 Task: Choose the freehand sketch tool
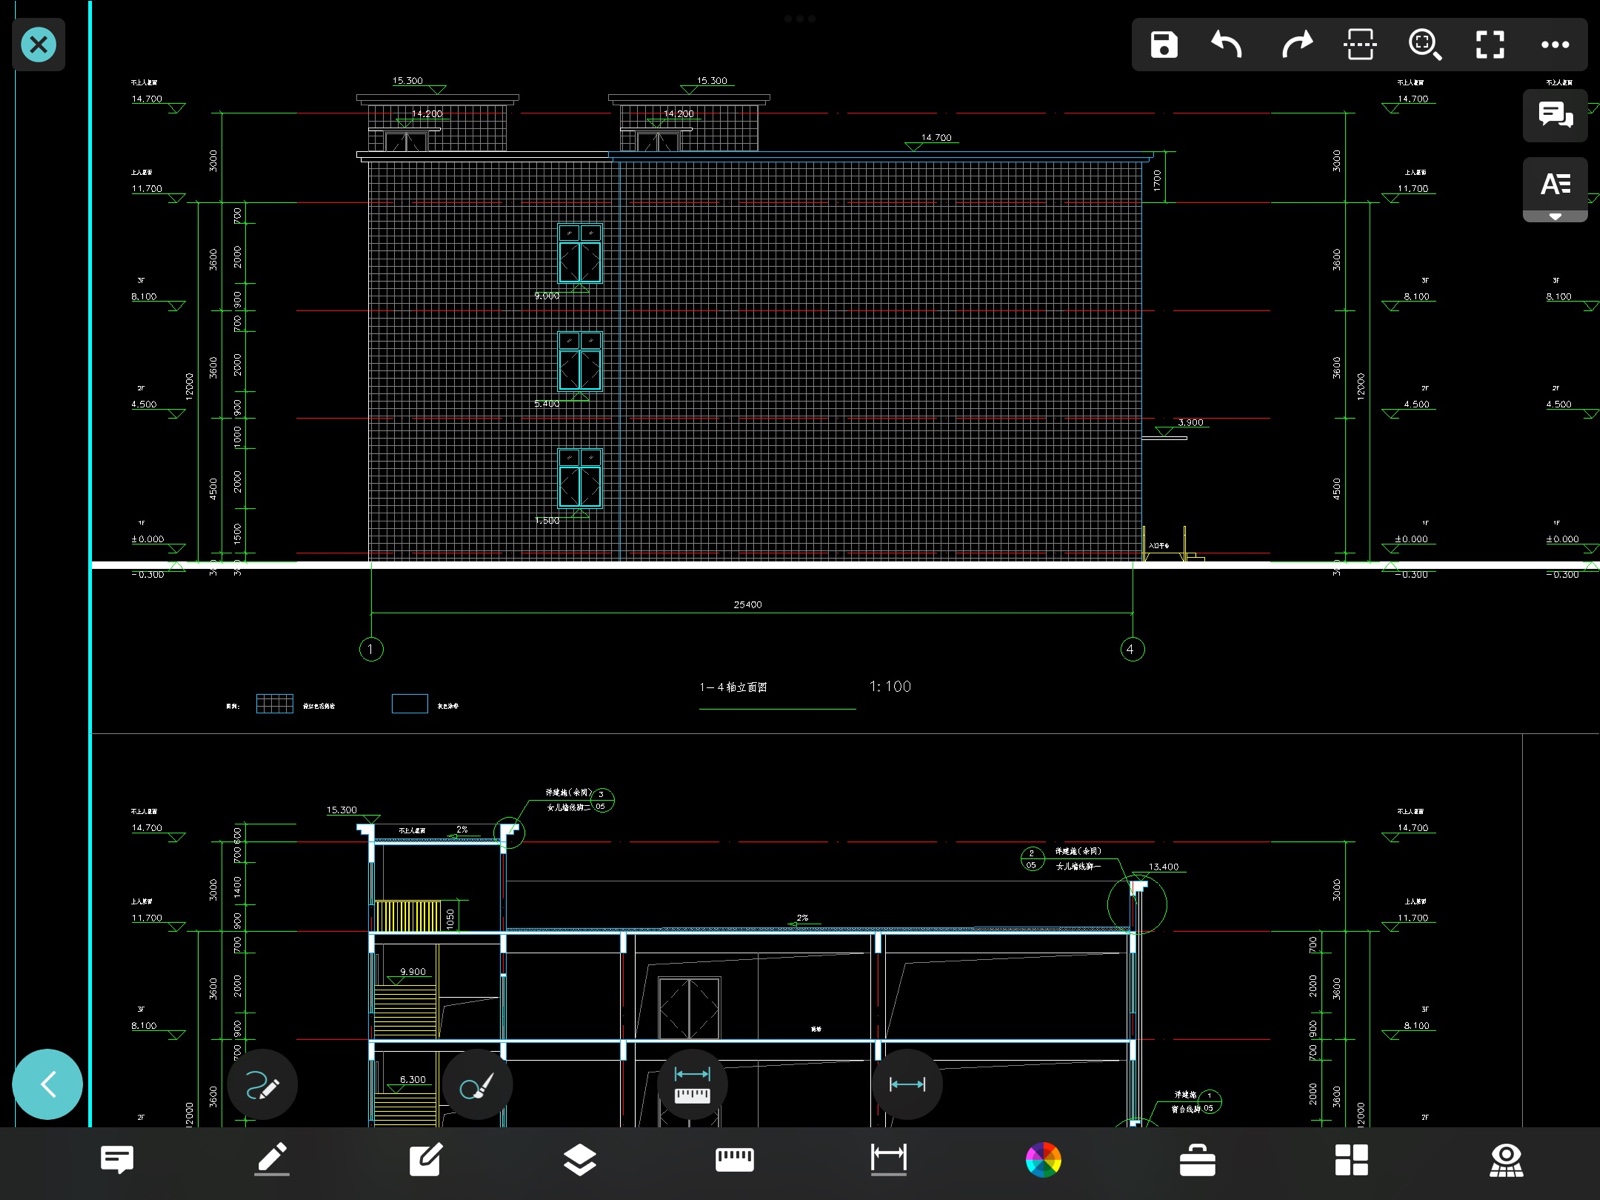click(262, 1085)
